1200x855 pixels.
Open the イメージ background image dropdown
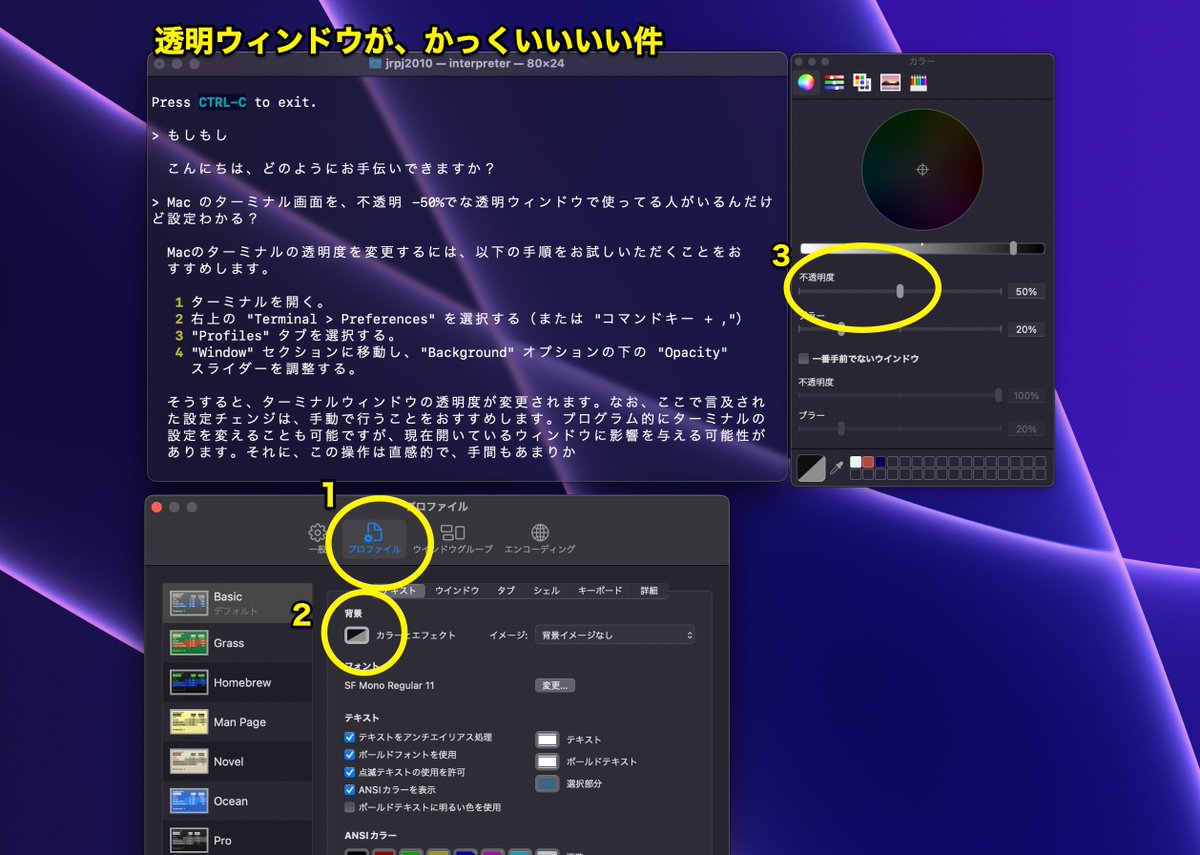click(x=615, y=635)
